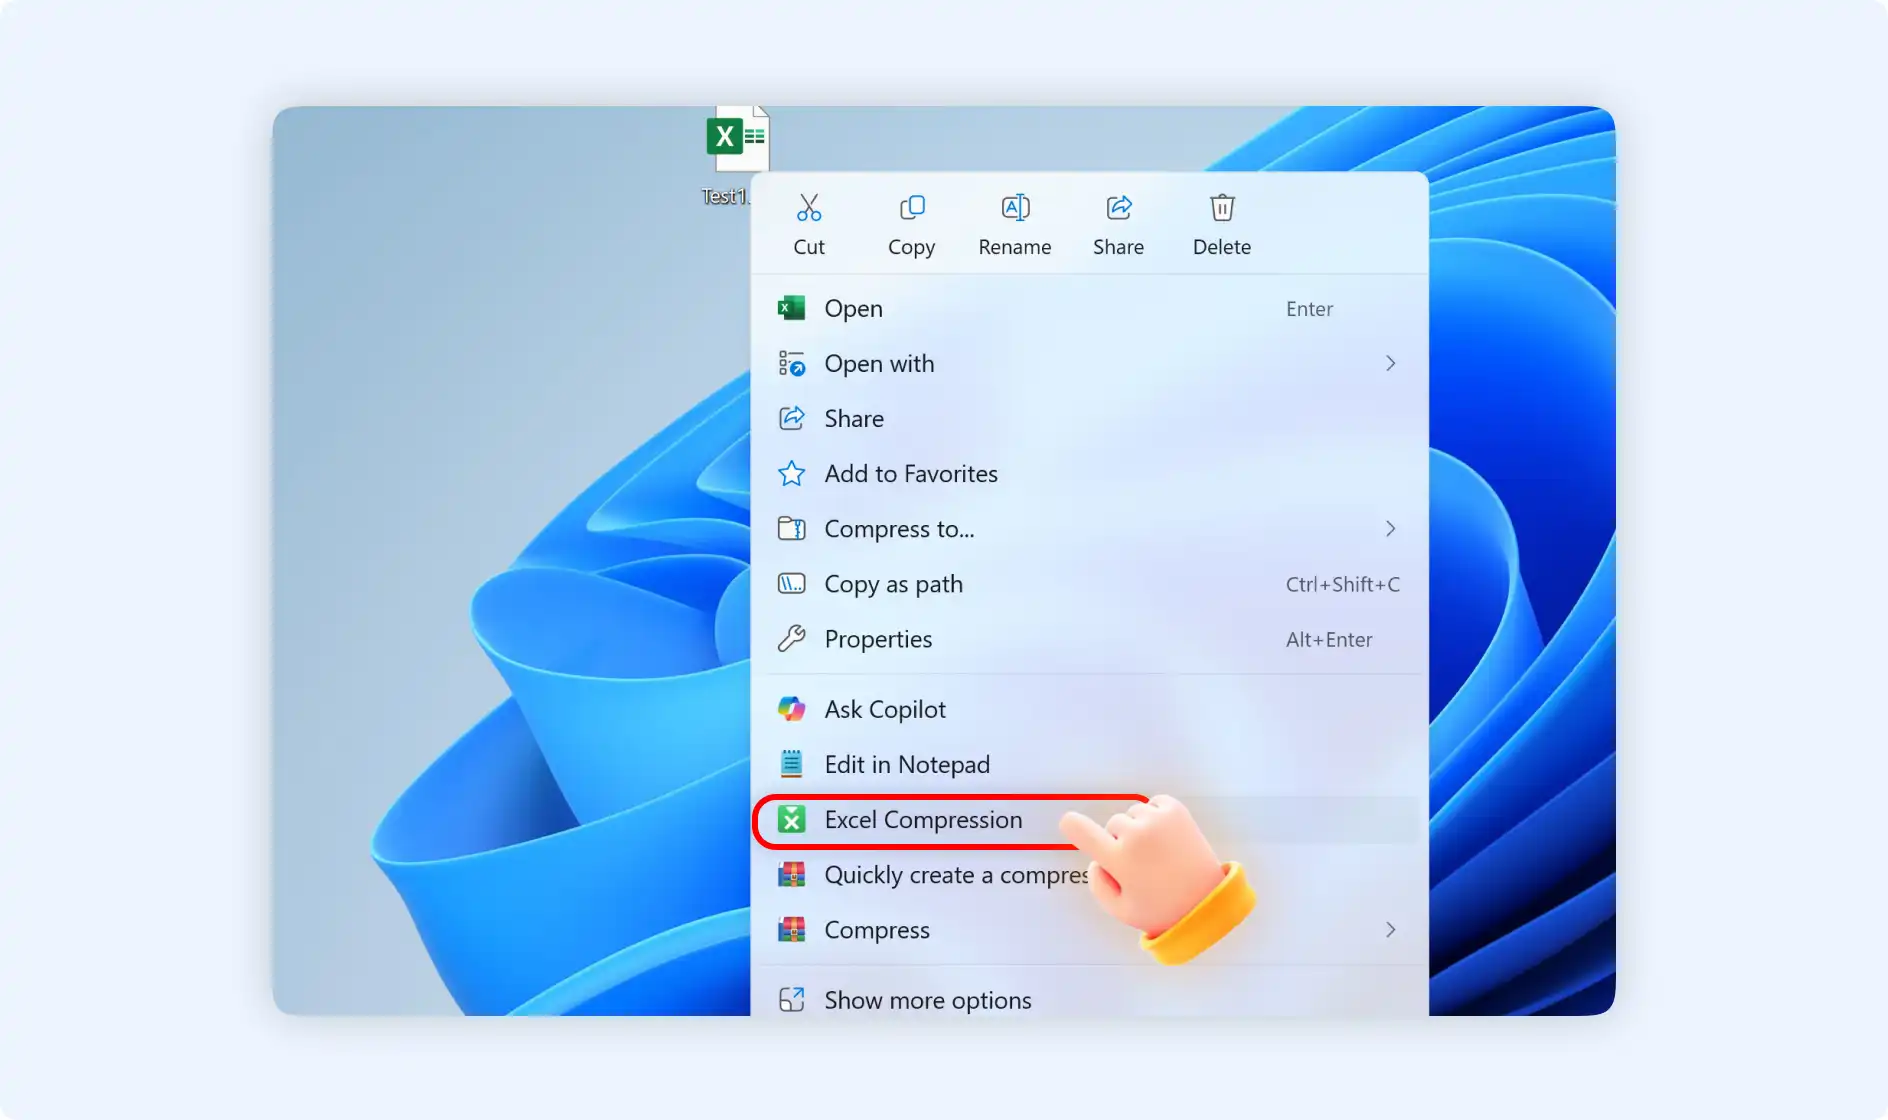Click the green Excel Compression icon
The image size is (1888, 1120).
791,819
